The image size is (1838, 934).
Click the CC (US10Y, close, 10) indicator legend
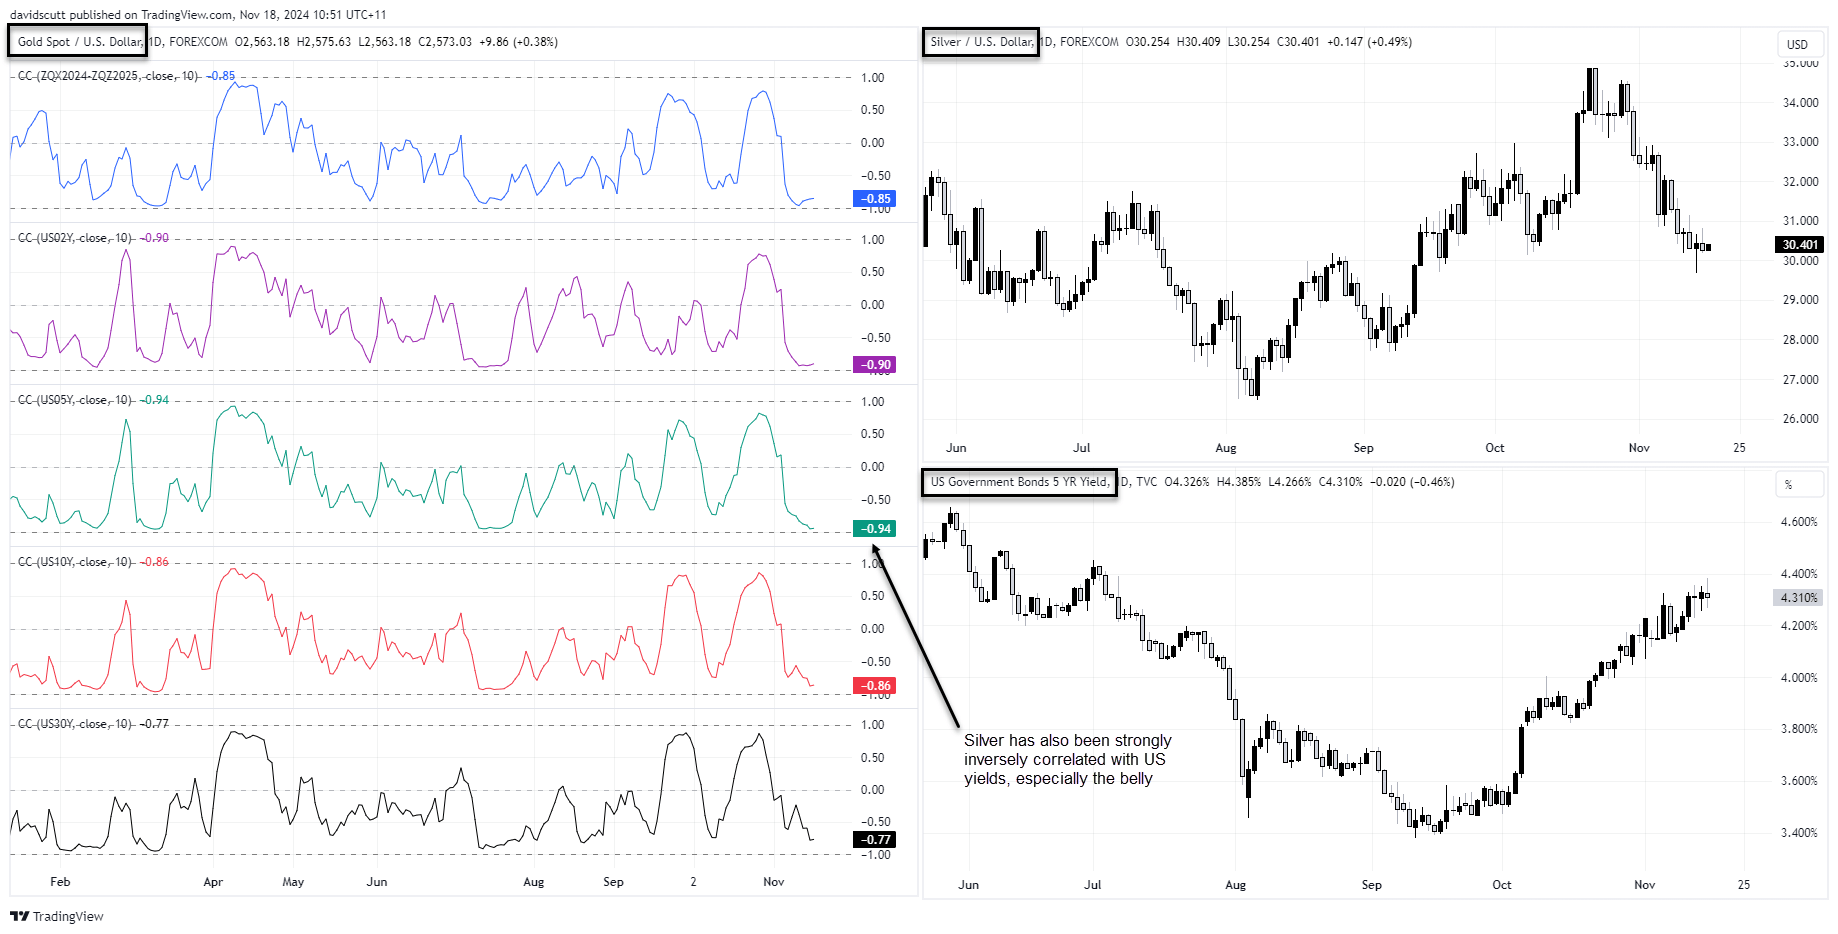[x=75, y=562]
